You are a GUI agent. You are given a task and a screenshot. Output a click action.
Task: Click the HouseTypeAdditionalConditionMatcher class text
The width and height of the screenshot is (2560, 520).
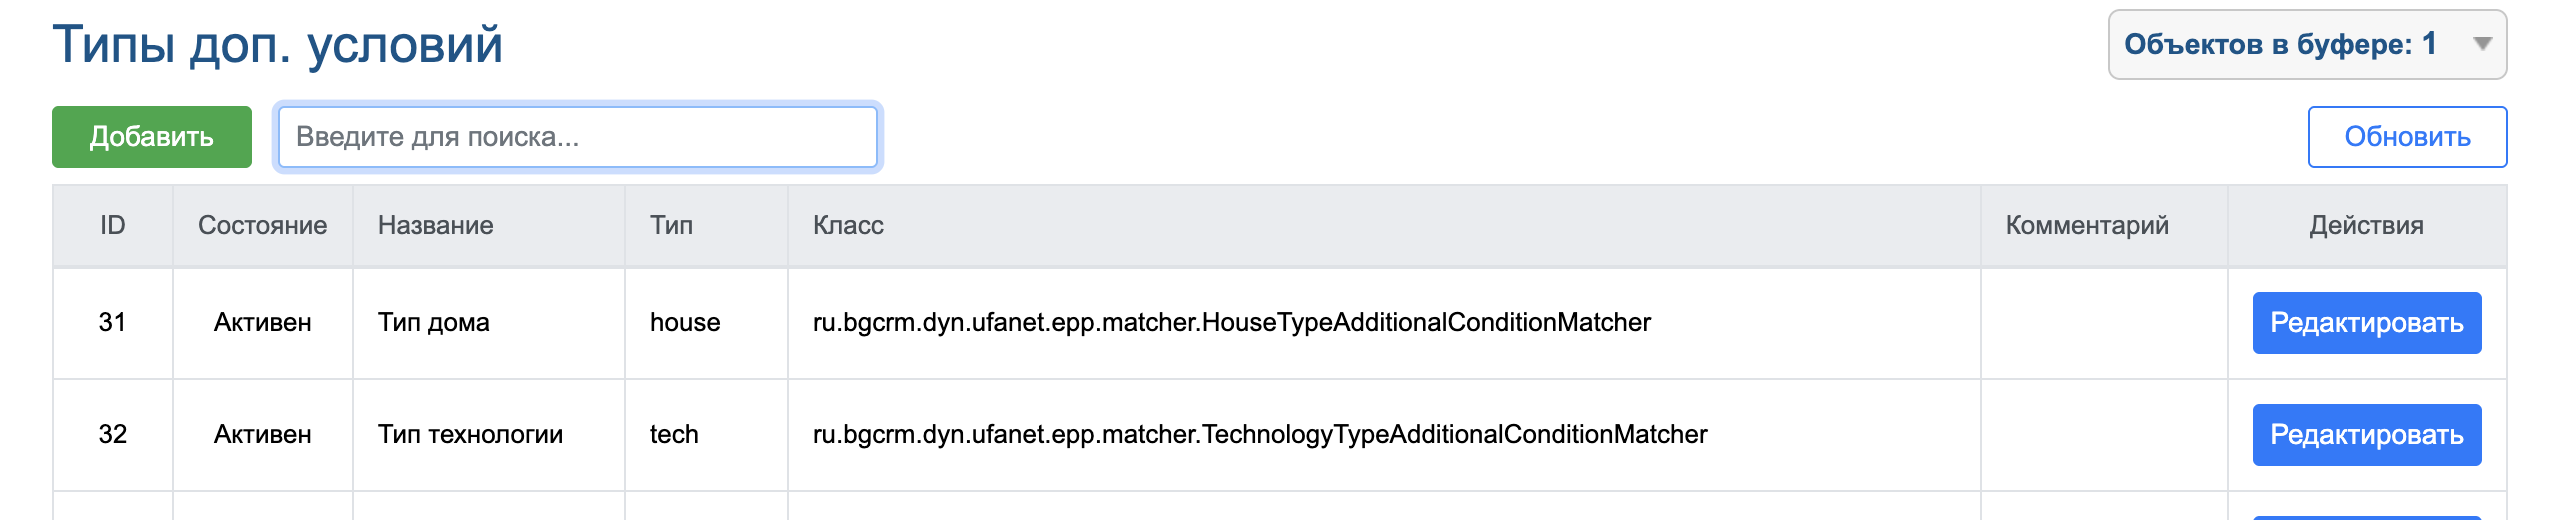coord(1232,323)
